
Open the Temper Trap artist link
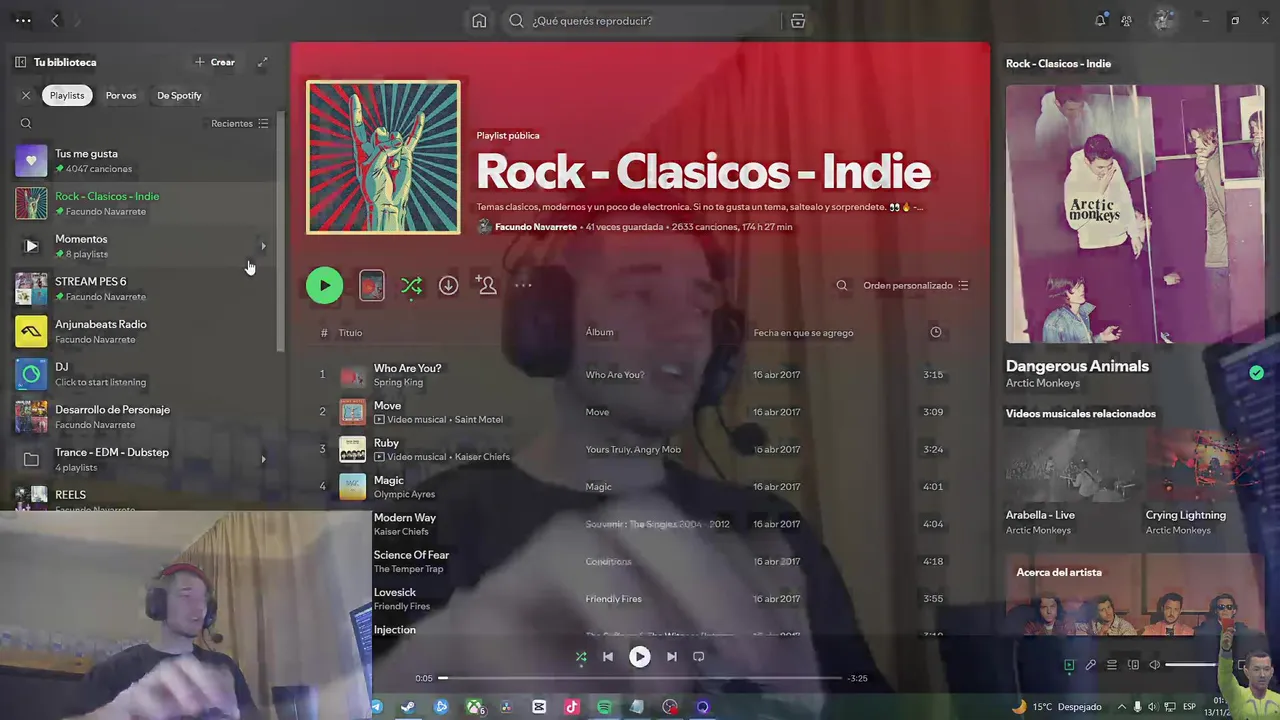click(408, 569)
